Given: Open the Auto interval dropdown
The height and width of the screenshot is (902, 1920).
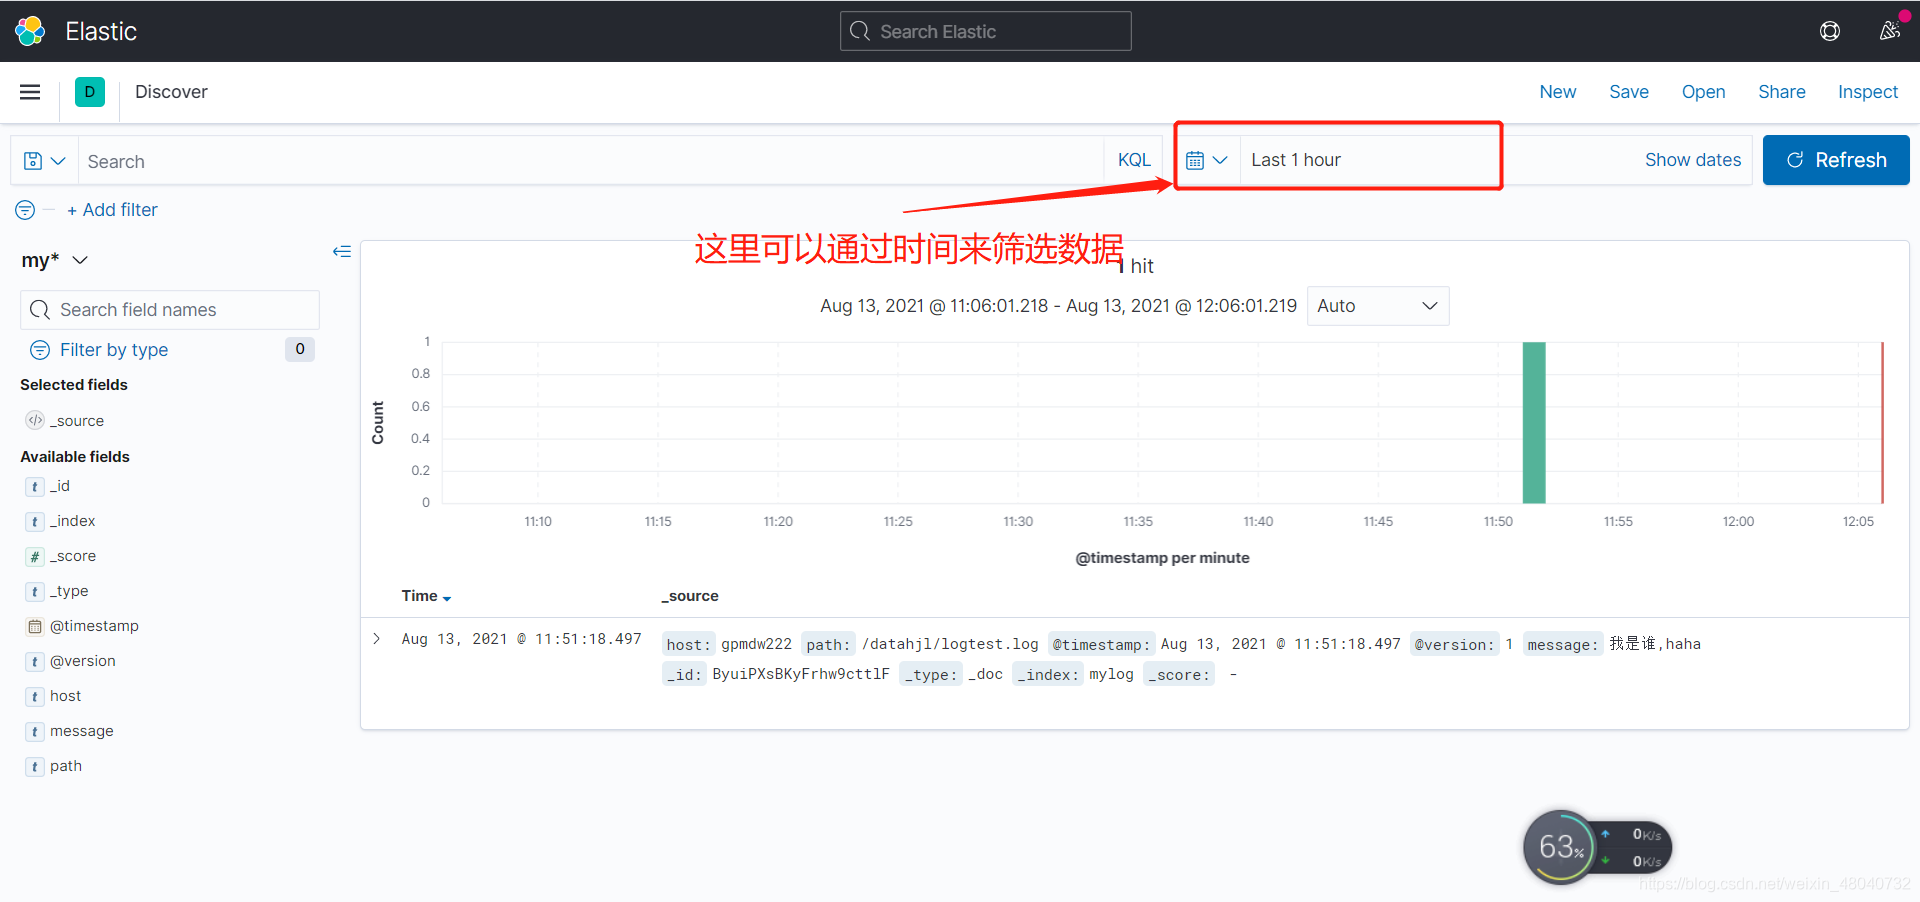Looking at the screenshot, I should coord(1377,306).
